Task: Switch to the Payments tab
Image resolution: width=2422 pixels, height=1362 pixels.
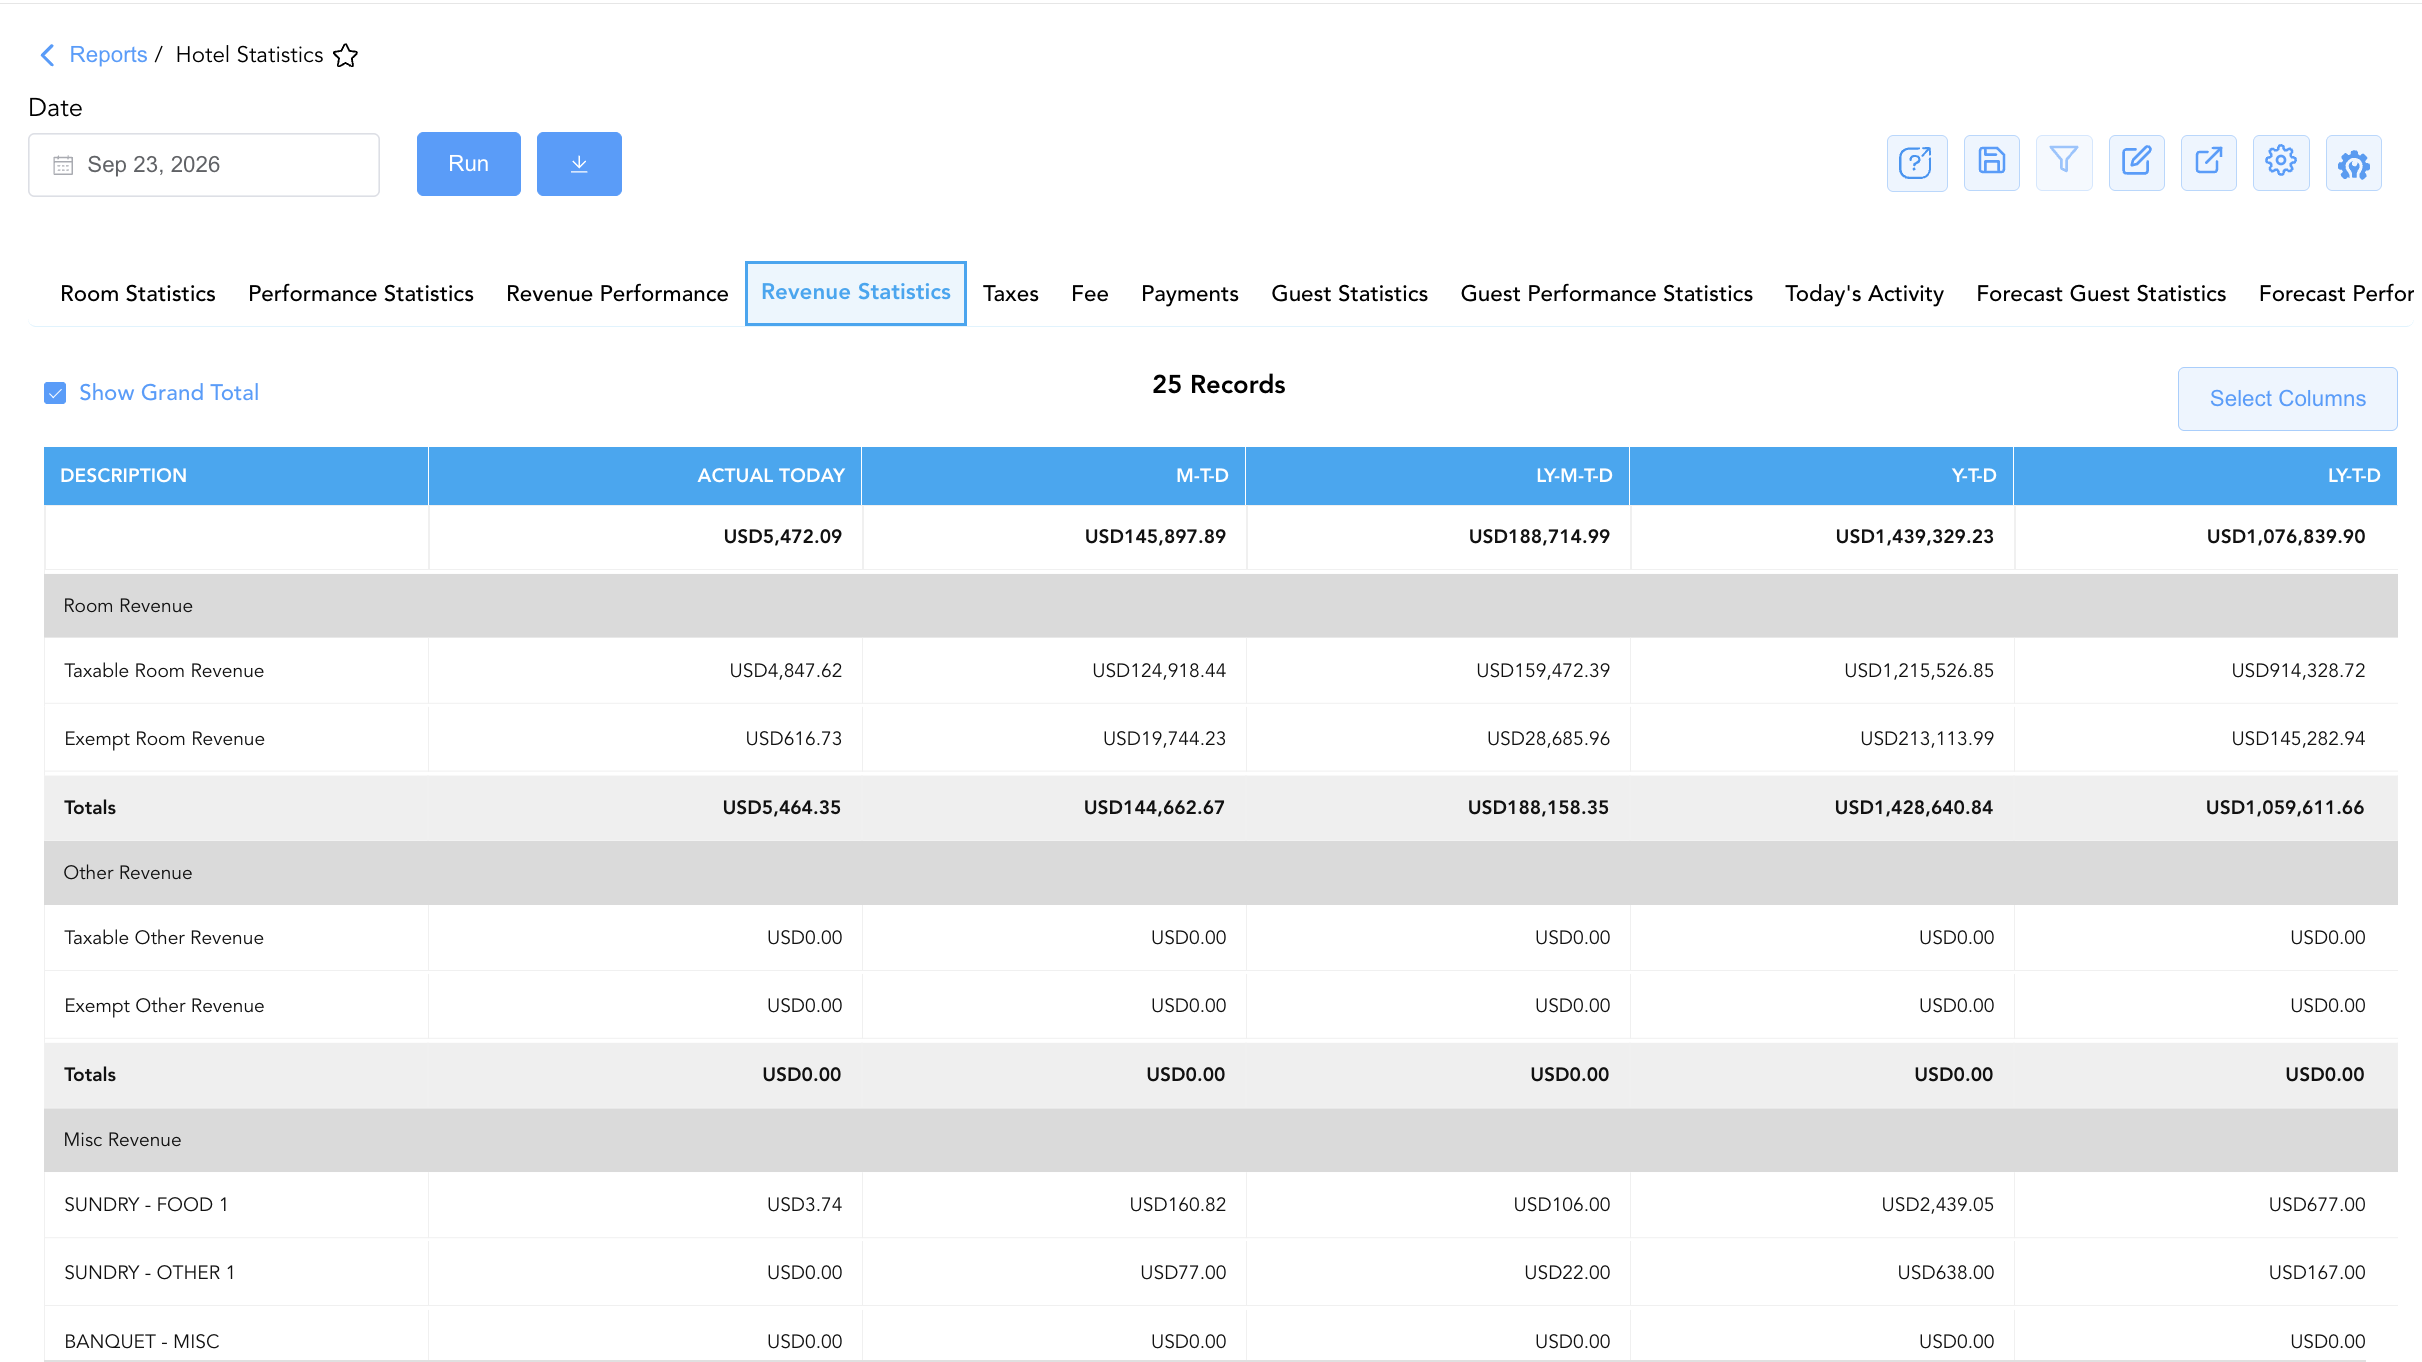Action: click(1189, 294)
